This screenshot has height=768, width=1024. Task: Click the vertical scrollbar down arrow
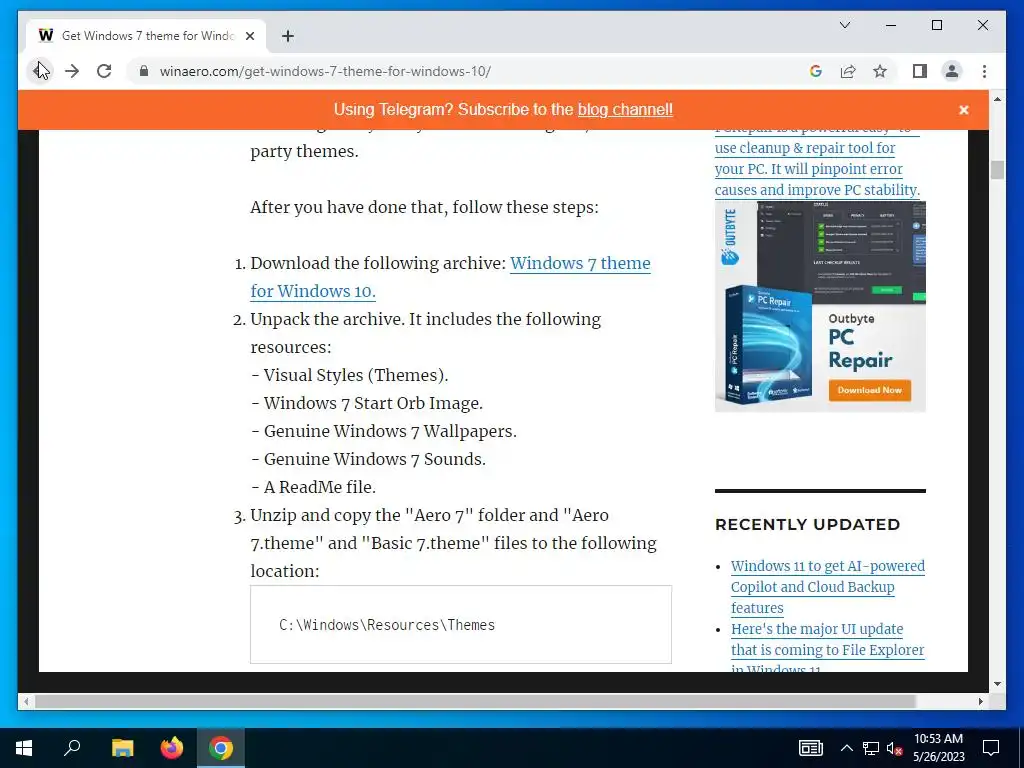point(997,684)
